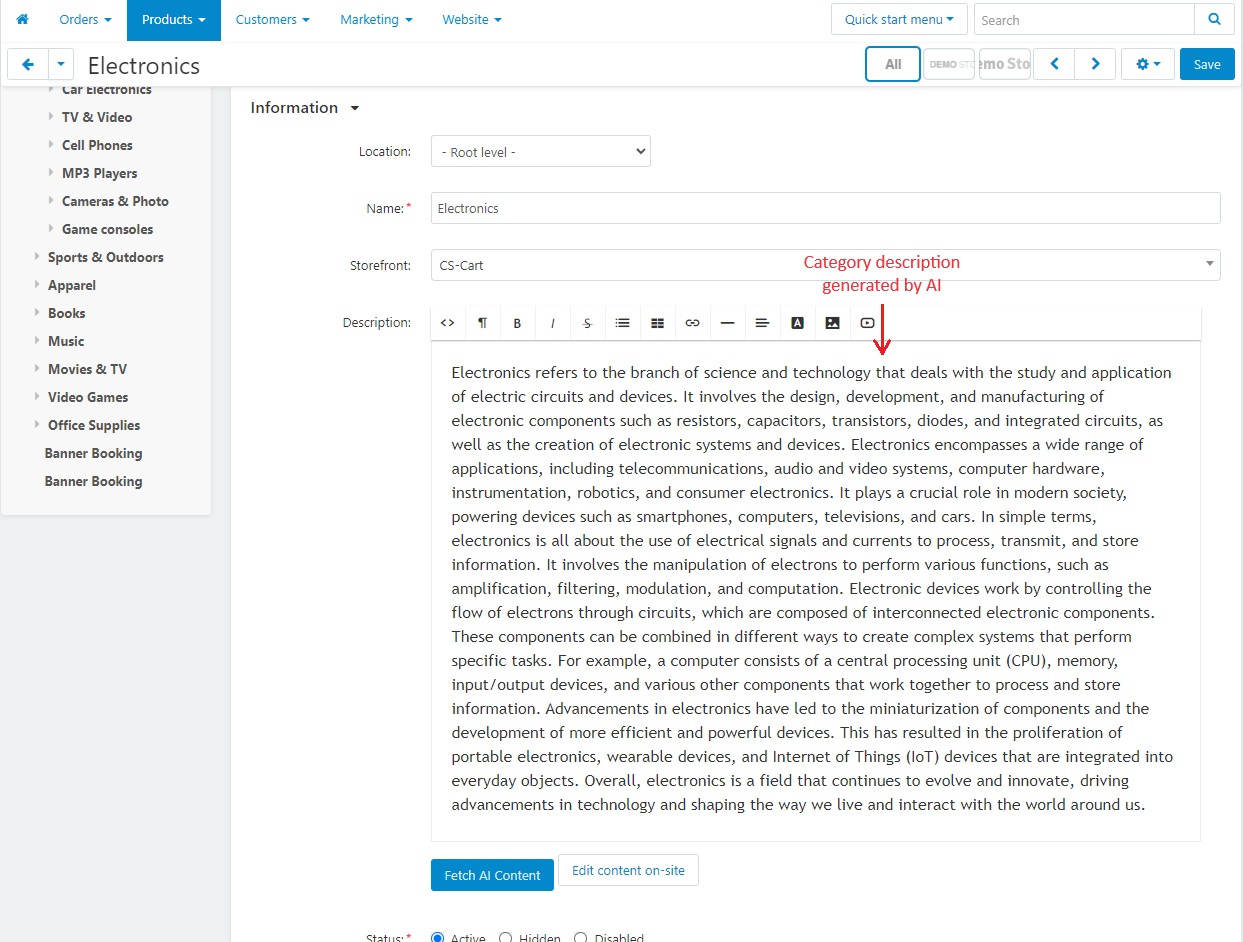Viewport: 1243px width, 942px height.
Task: Click inside the description text area
Action: [x=816, y=590]
